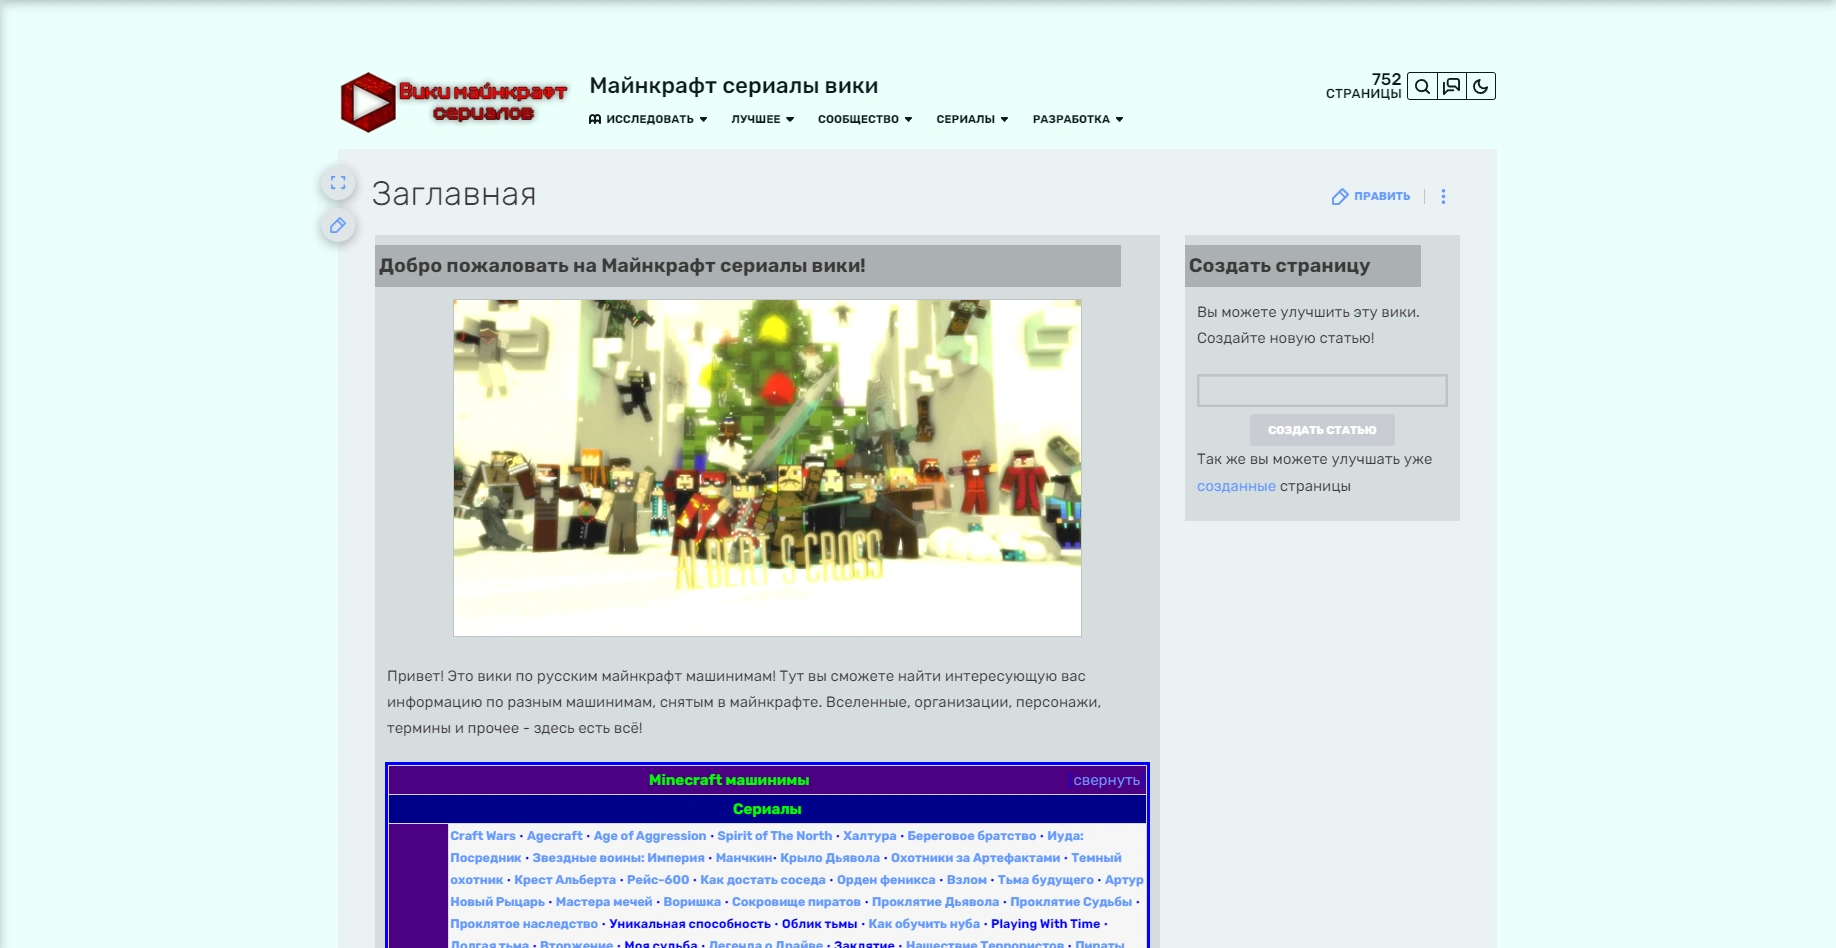Open the Agecraft link
This screenshot has width=1836, height=948.
pyautogui.click(x=555, y=836)
